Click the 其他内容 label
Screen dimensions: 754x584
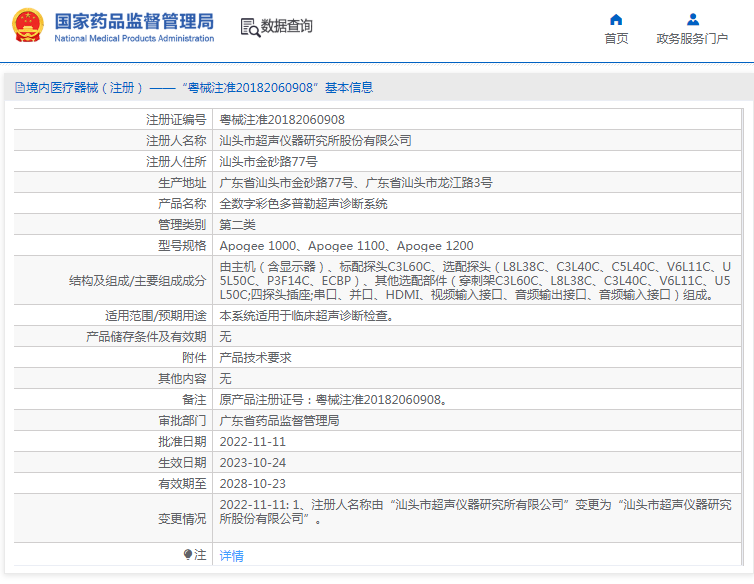click(182, 379)
